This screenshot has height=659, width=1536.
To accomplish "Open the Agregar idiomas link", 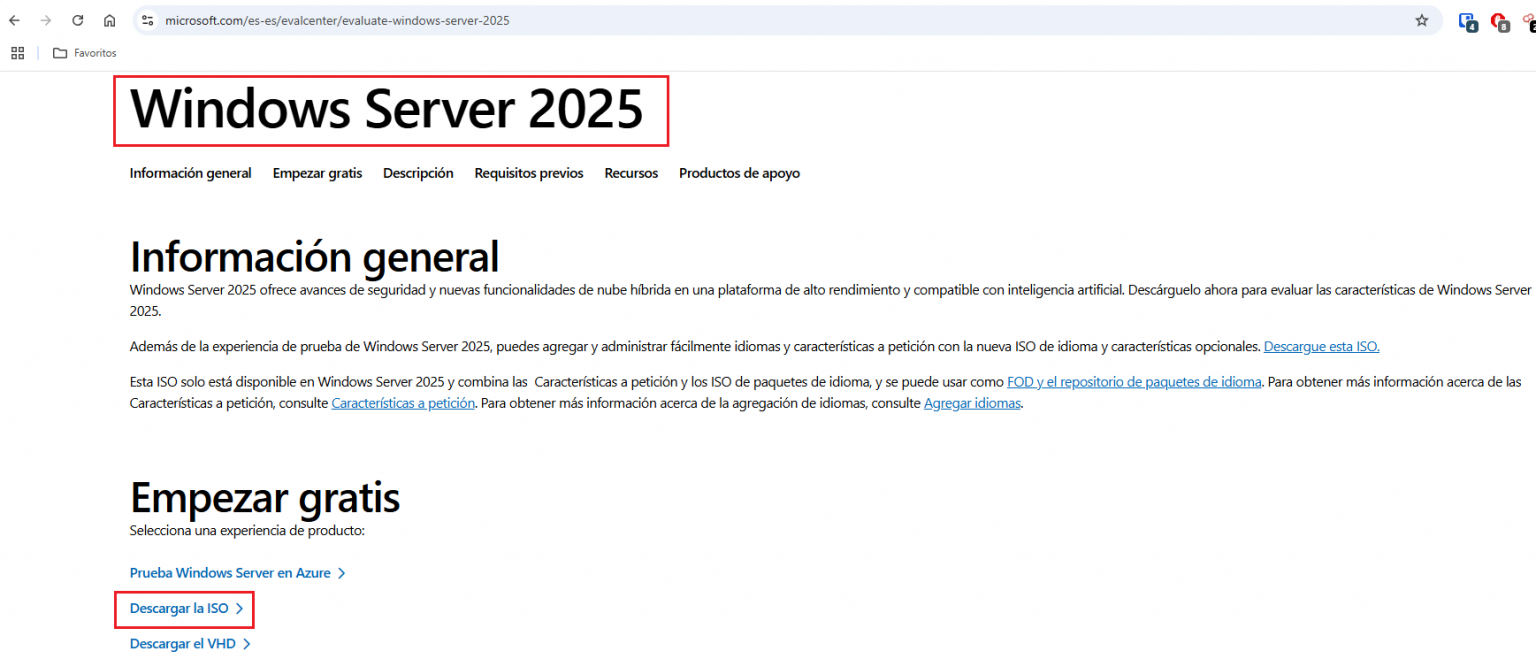I will 972,404.
